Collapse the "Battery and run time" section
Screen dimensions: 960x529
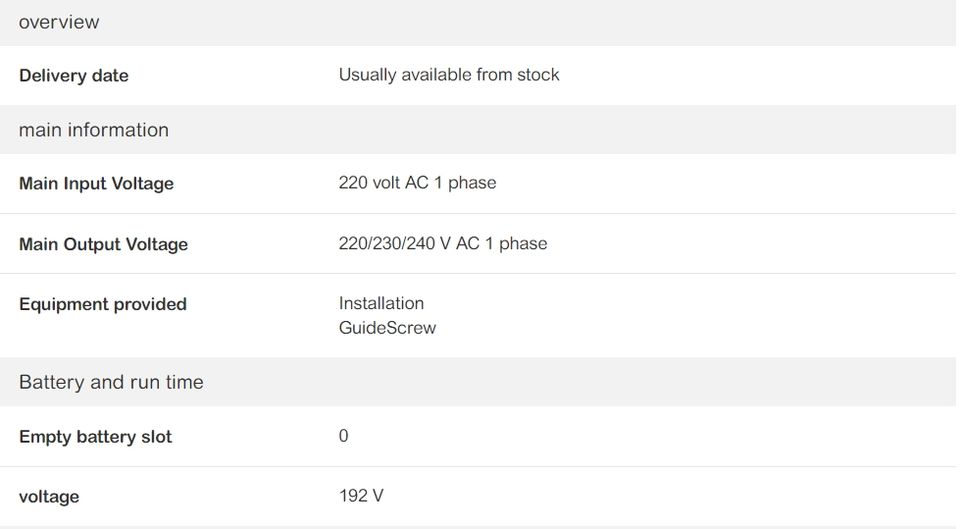[111, 382]
